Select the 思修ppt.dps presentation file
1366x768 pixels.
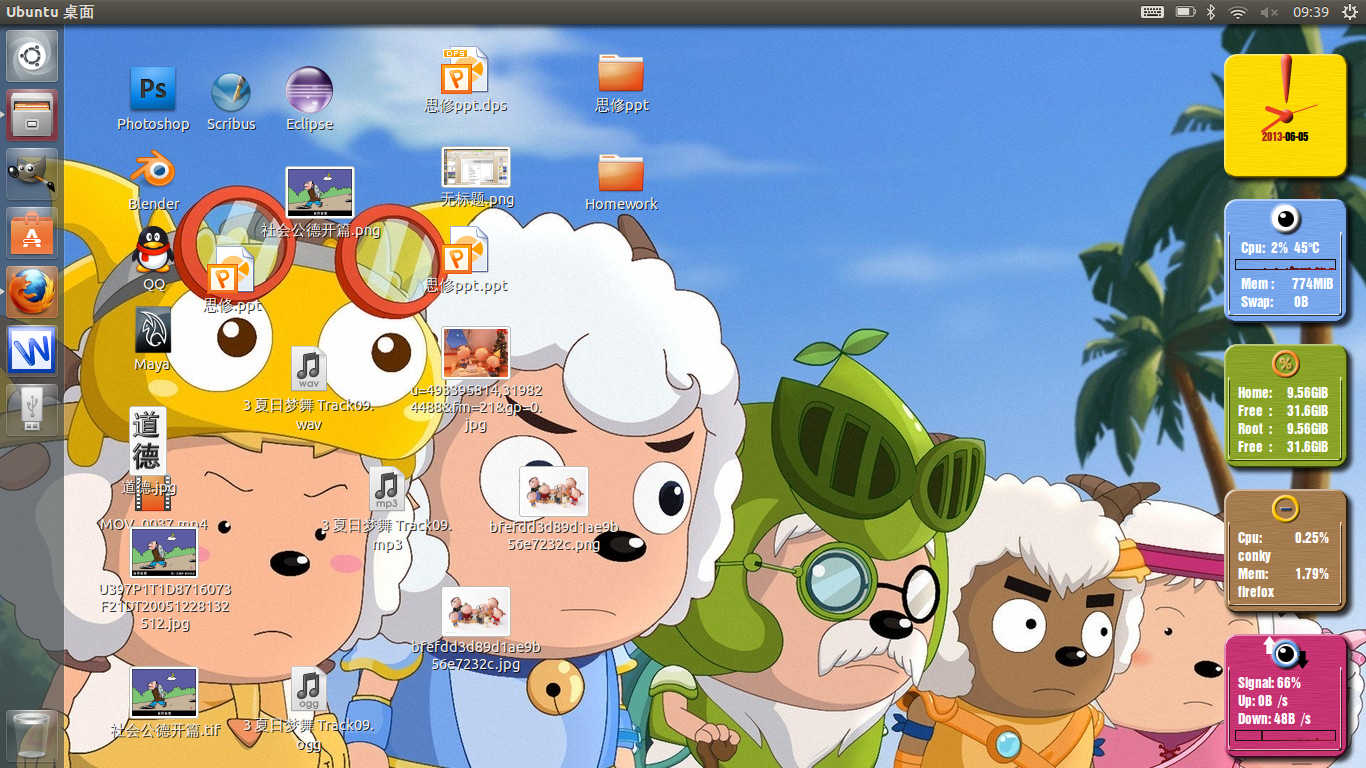[465, 70]
